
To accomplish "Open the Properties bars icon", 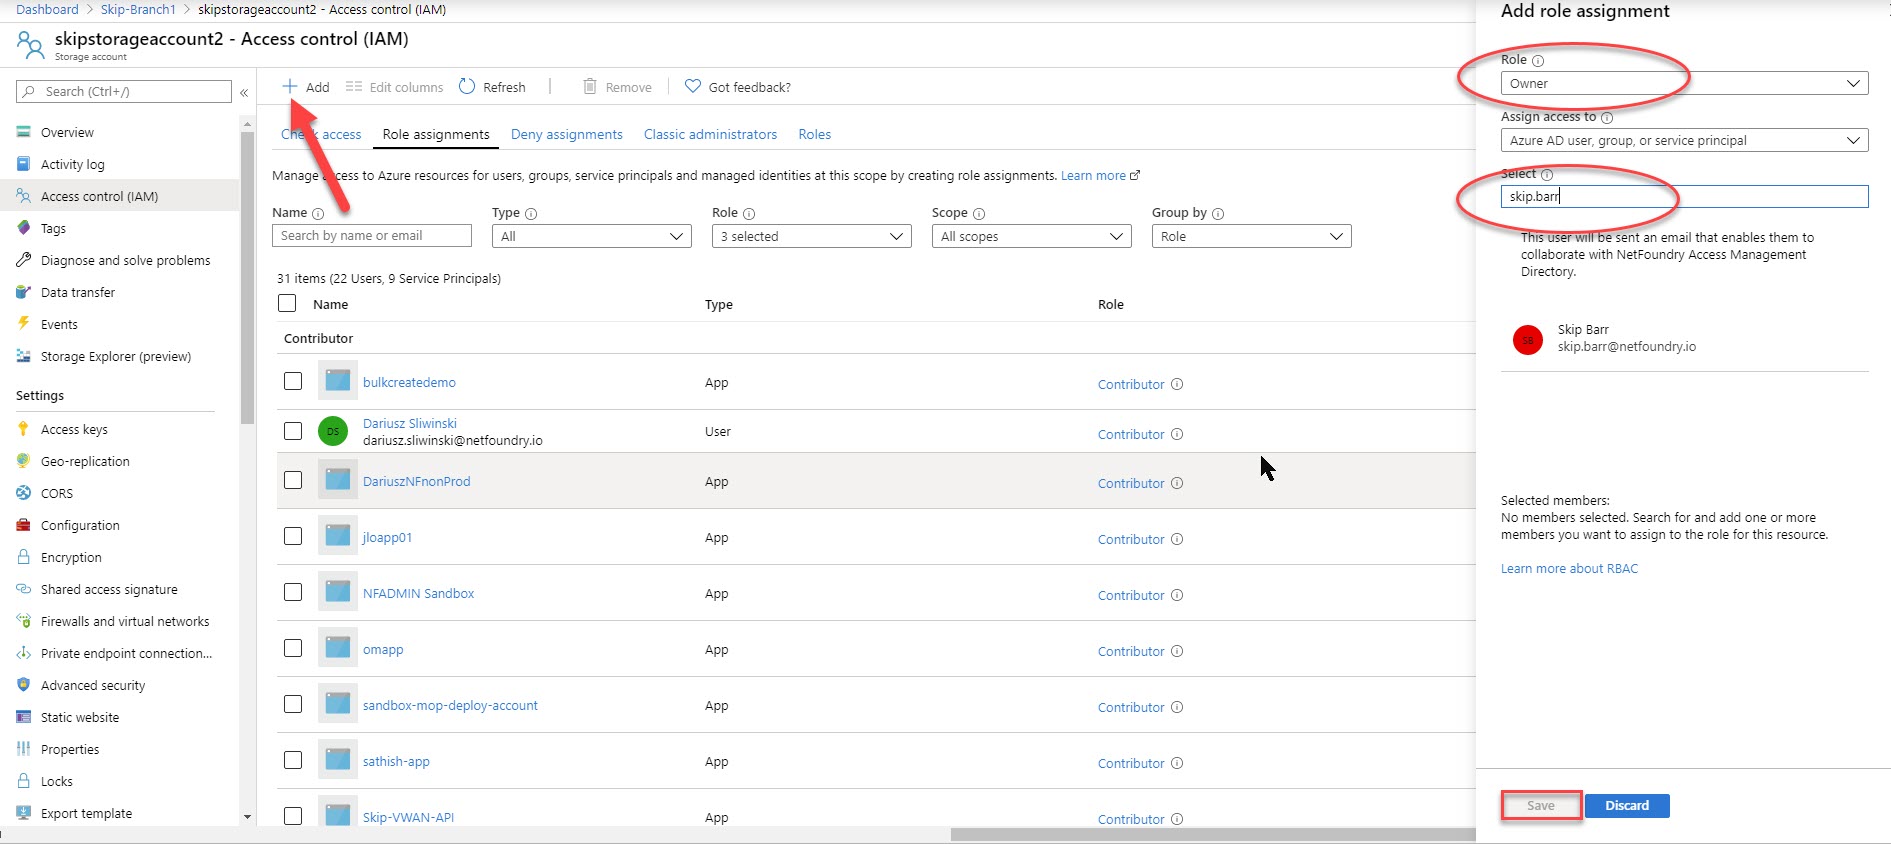I will coord(24,749).
